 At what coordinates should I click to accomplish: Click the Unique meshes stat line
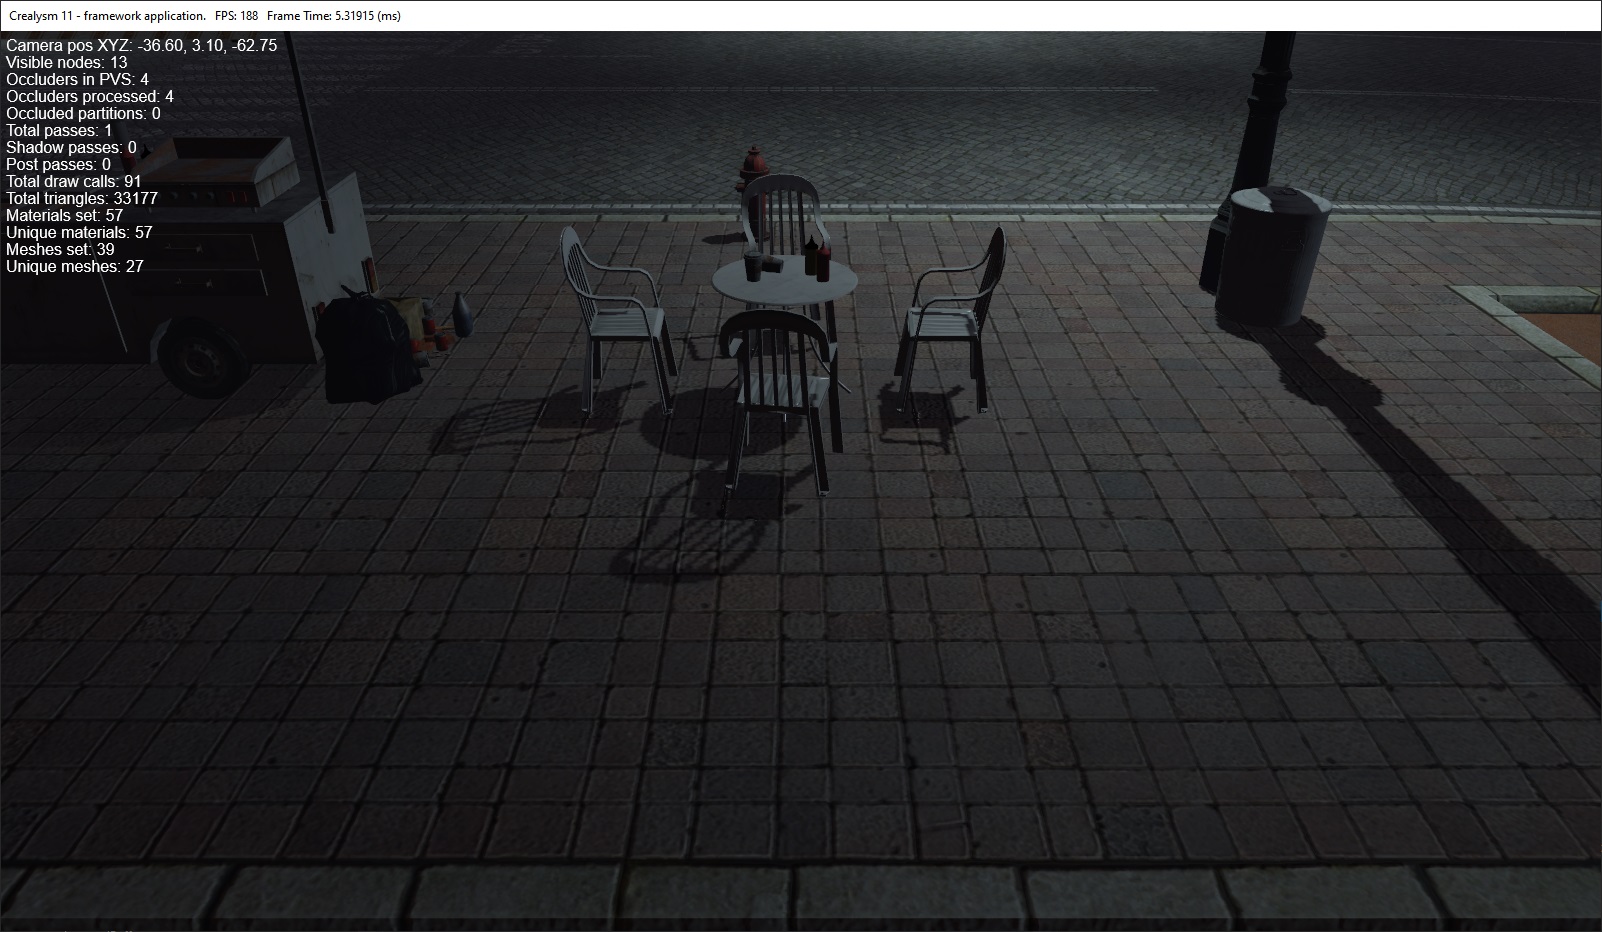pos(75,266)
